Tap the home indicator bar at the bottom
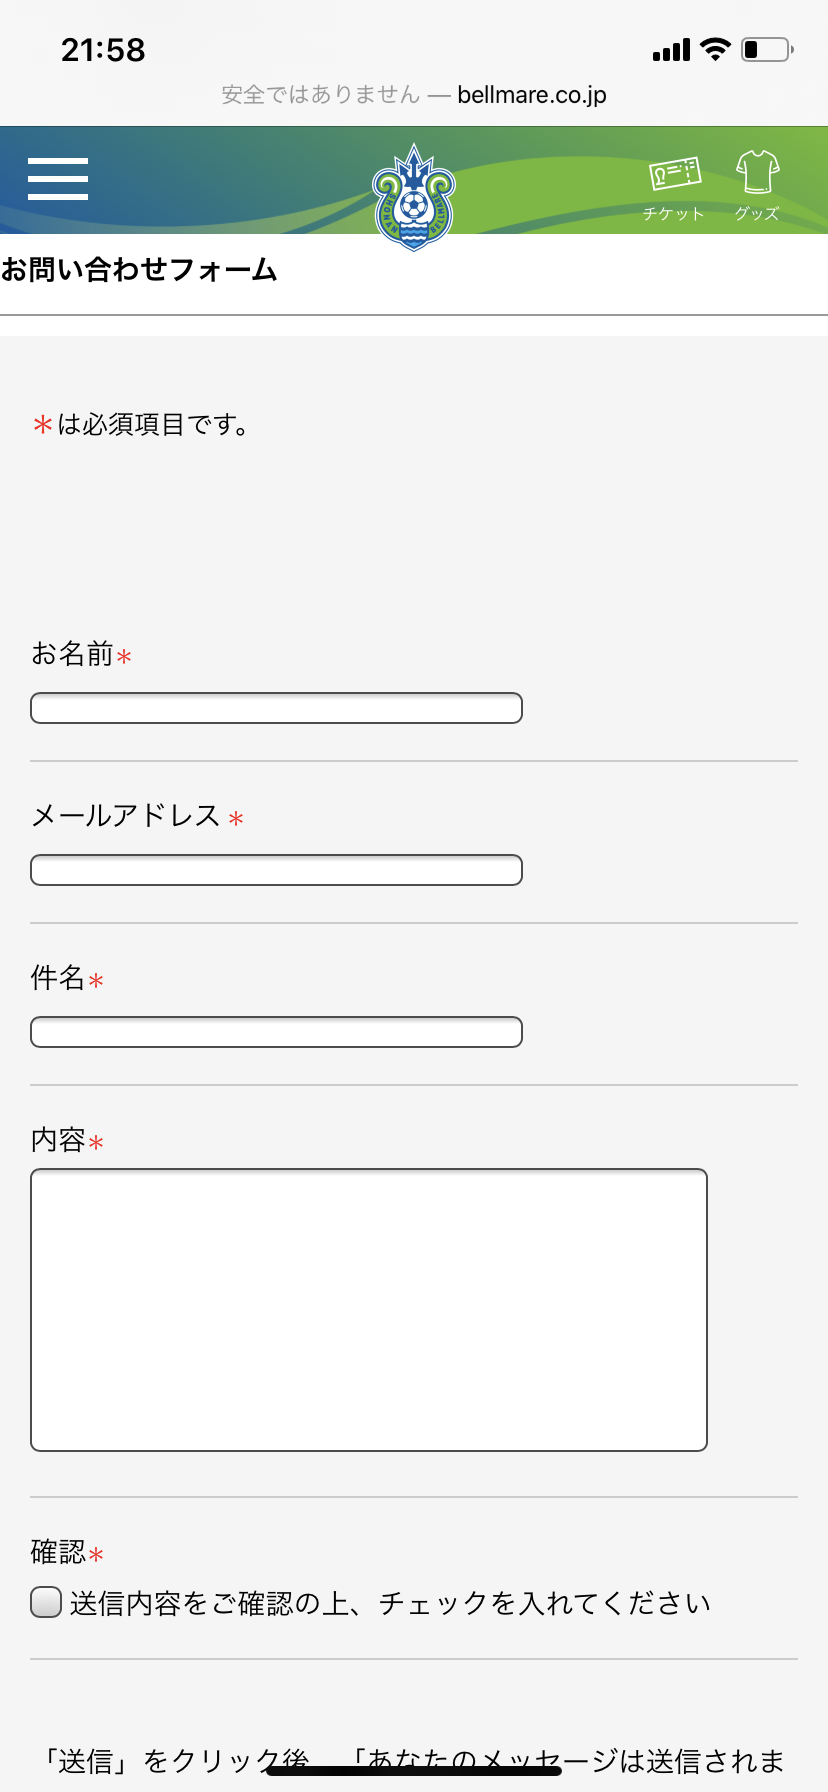This screenshot has width=828, height=1792. 414,1770
